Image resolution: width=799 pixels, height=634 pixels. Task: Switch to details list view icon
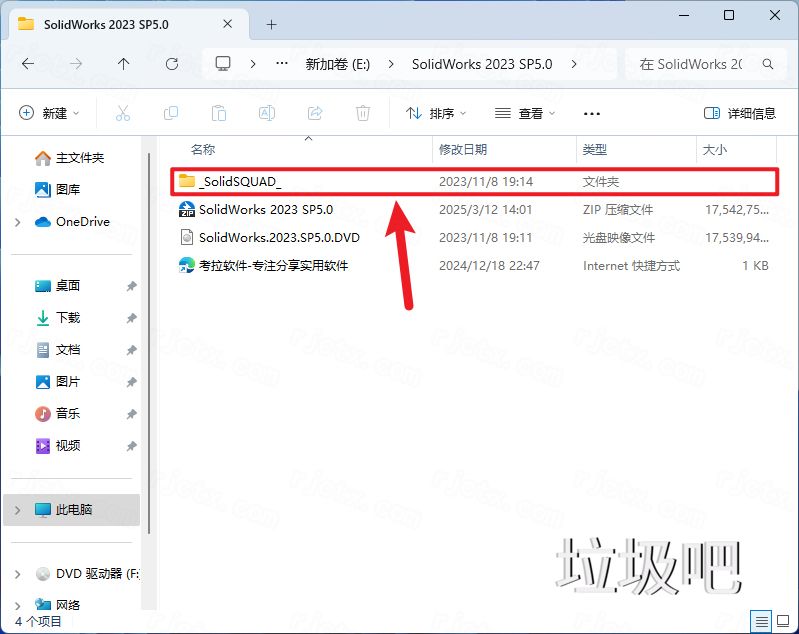point(761,621)
